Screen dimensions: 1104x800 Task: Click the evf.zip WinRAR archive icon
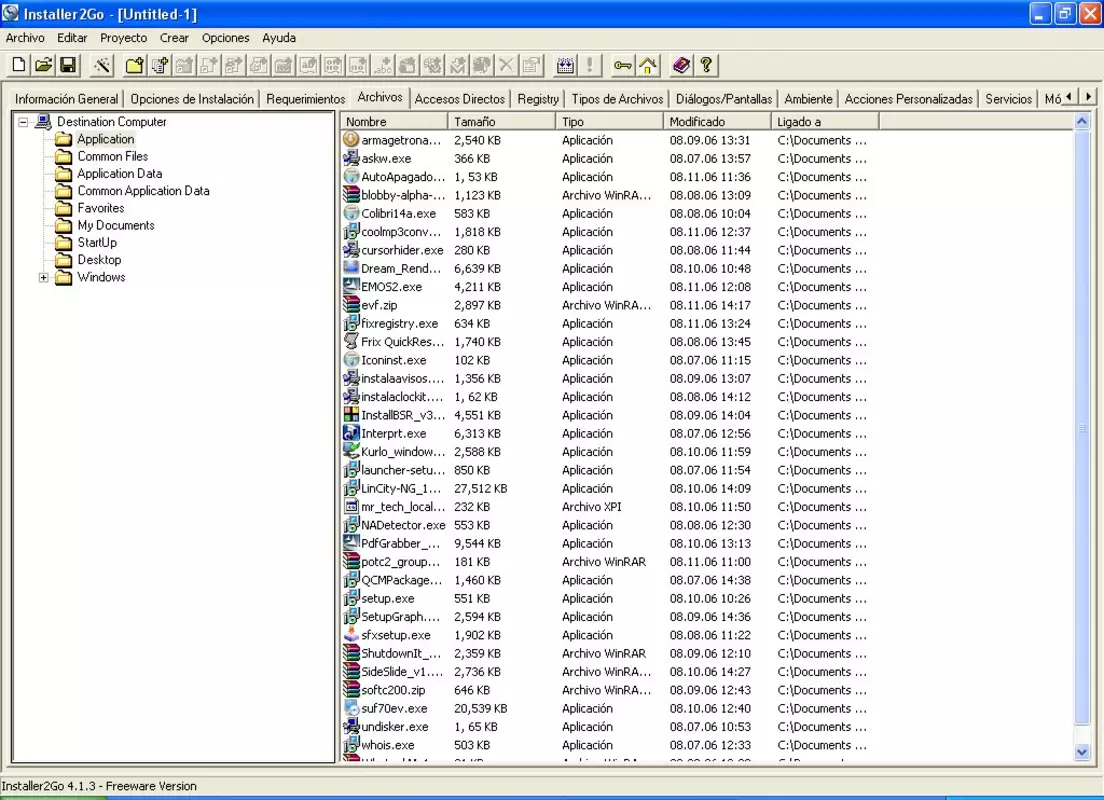(x=351, y=304)
